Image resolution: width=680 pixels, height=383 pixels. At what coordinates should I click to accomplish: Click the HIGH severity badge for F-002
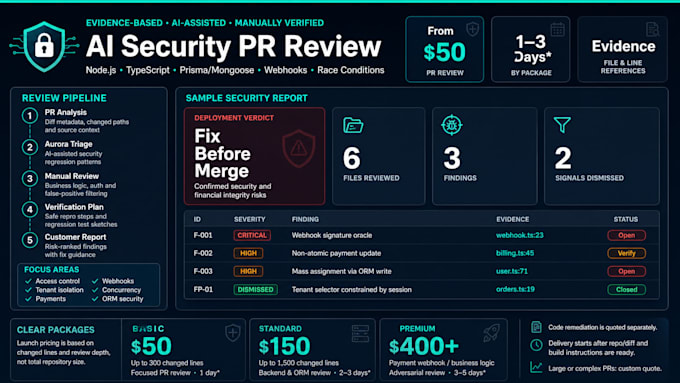tap(248, 253)
